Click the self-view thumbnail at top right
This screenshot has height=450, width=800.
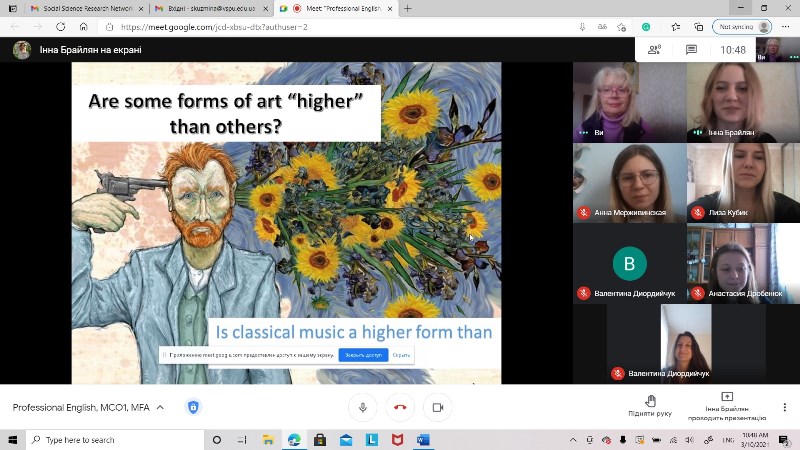[x=778, y=49]
